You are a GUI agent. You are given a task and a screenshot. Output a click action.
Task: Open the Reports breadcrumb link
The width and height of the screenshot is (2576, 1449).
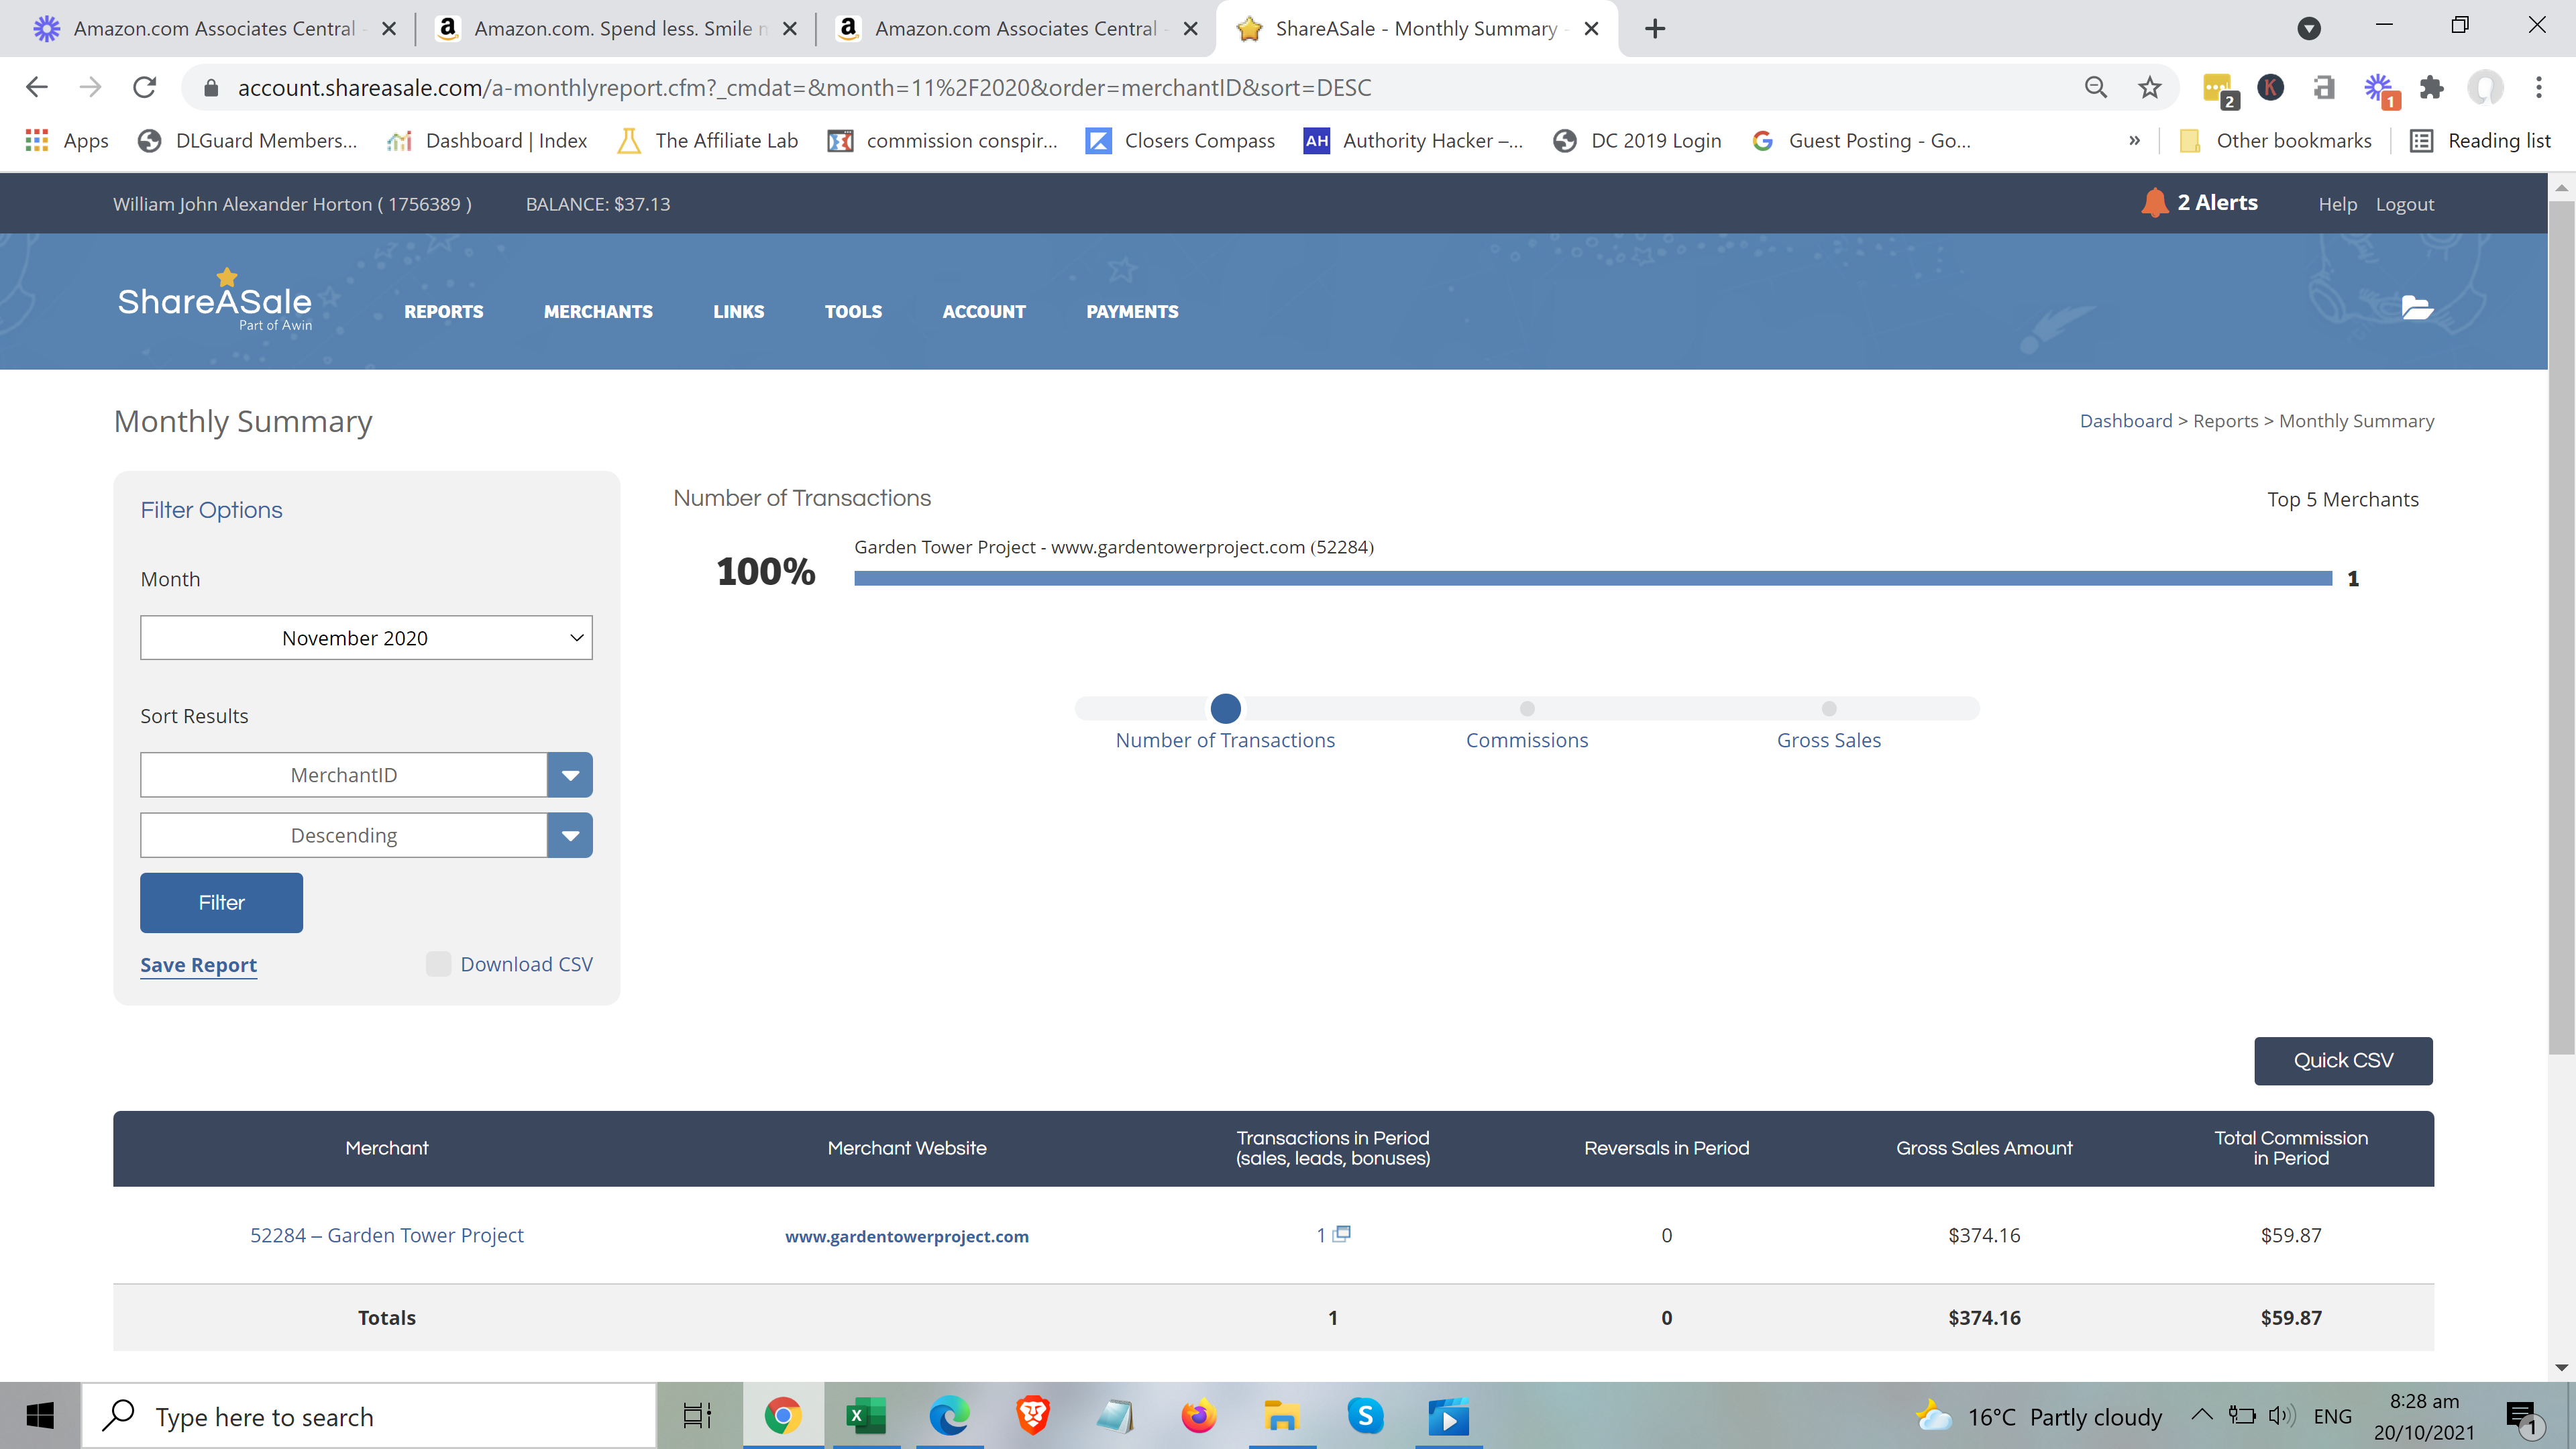click(2225, 421)
